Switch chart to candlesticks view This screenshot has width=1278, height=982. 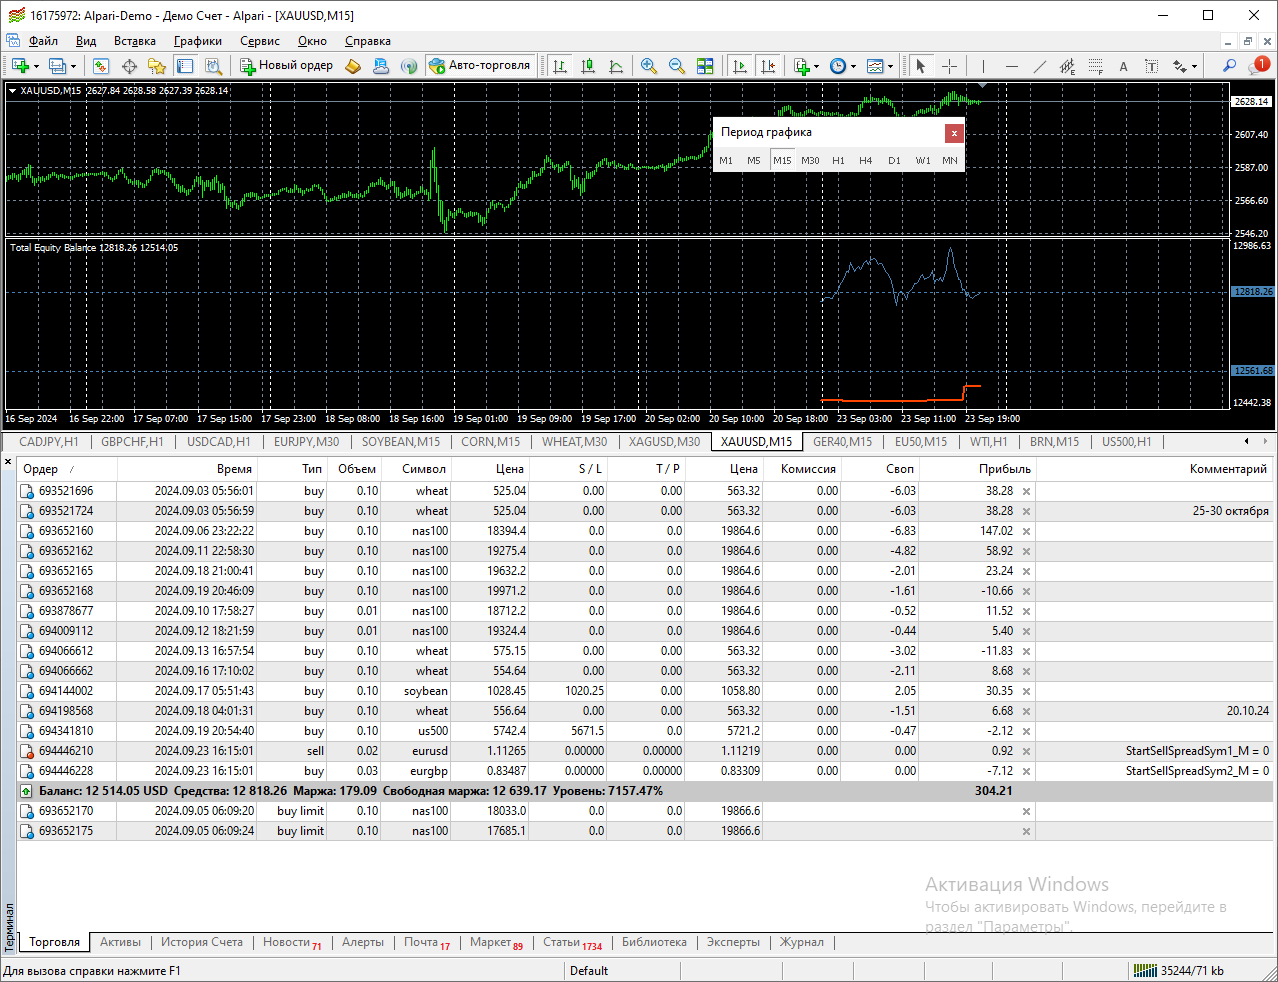(588, 66)
